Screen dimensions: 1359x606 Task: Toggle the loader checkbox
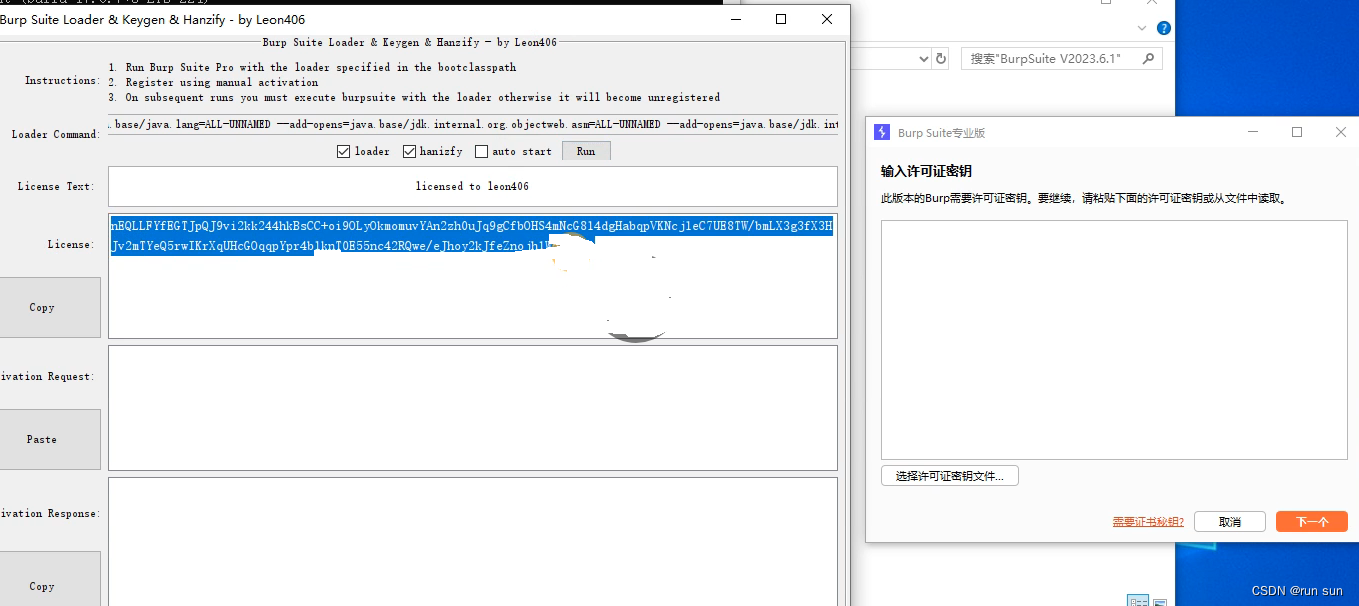(343, 151)
